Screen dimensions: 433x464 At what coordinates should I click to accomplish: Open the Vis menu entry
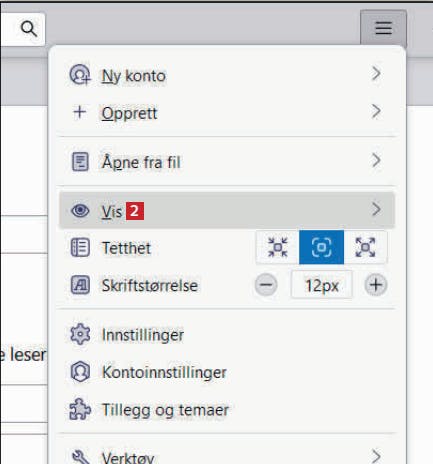tap(227, 210)
